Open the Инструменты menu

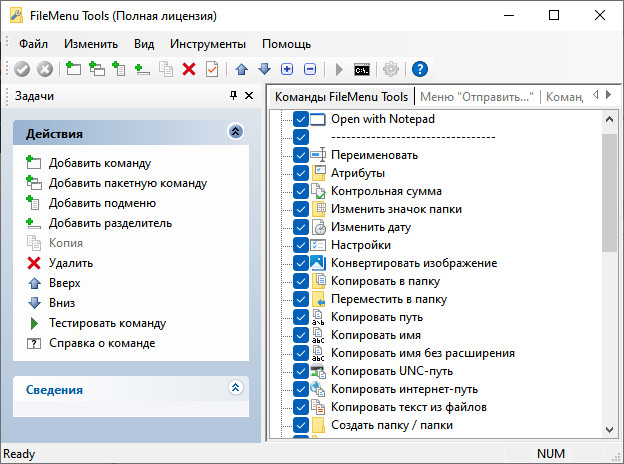click(207, 44)
